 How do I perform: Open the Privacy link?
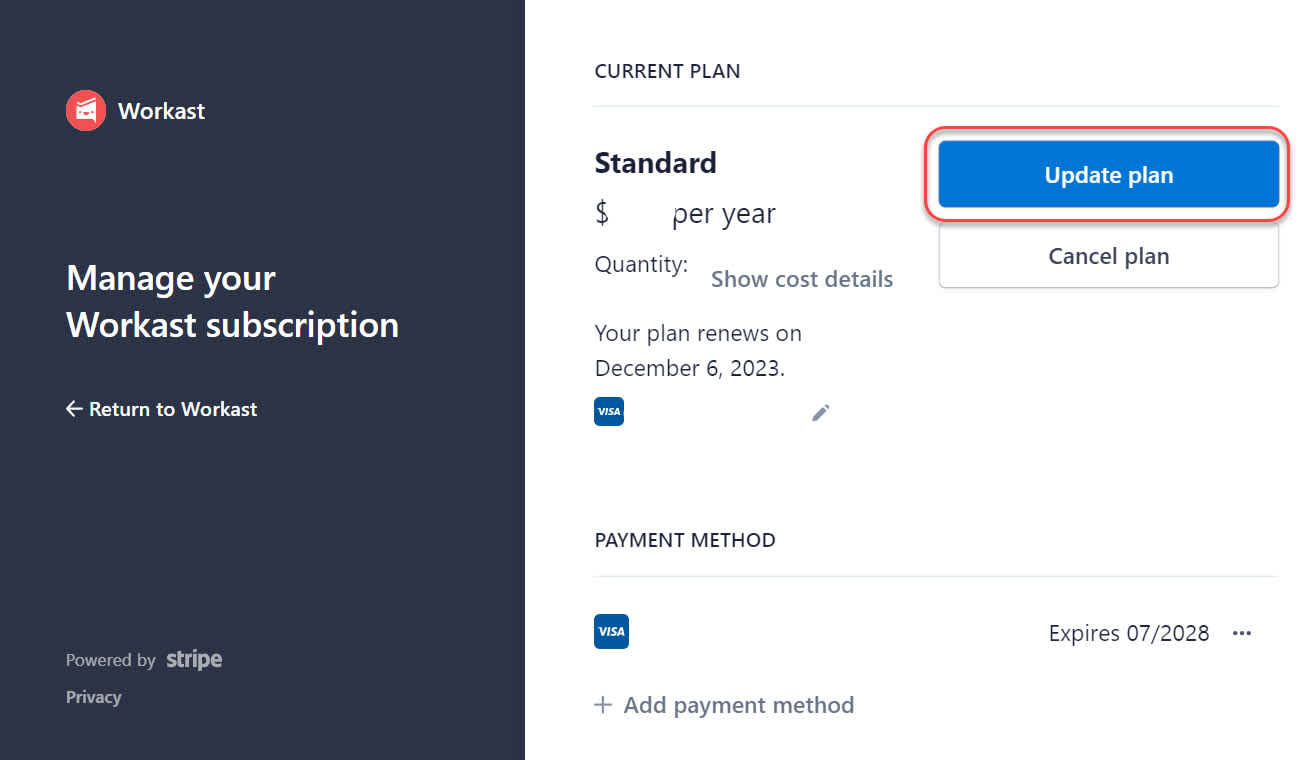point(94,697)
